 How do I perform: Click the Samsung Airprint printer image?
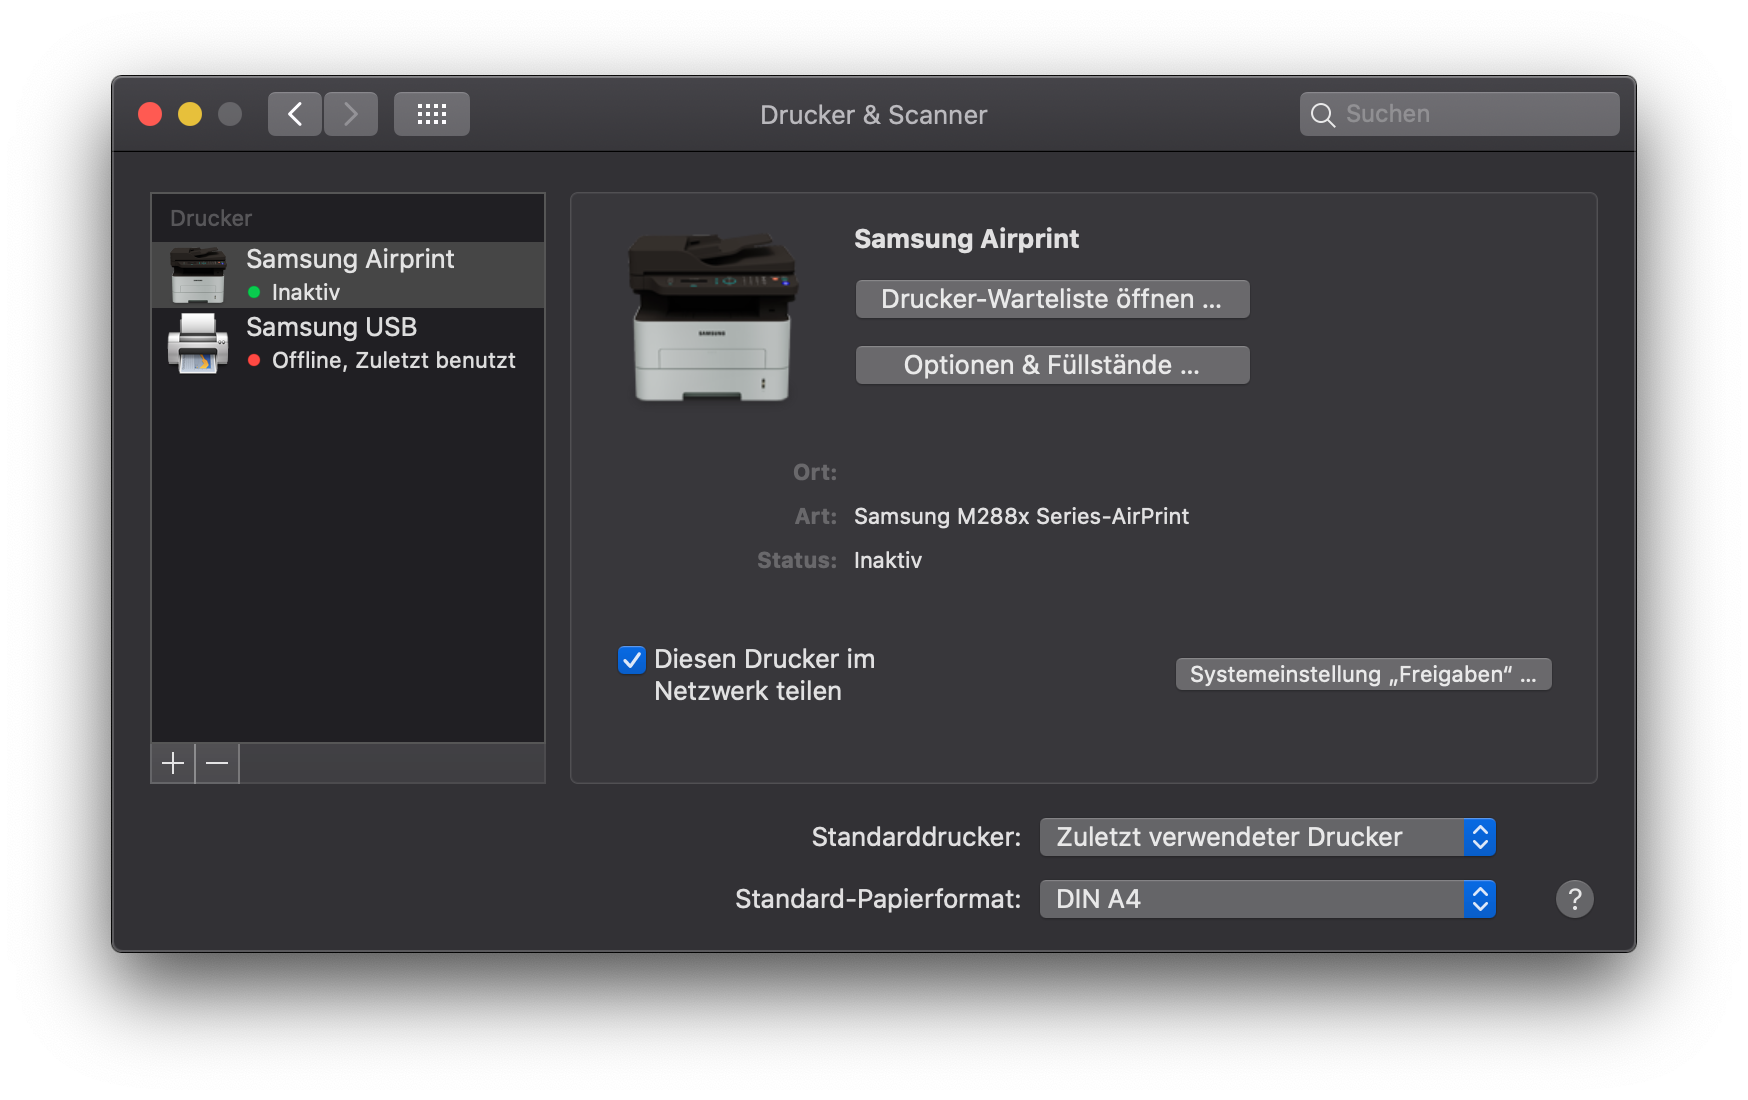coord(712,317)
